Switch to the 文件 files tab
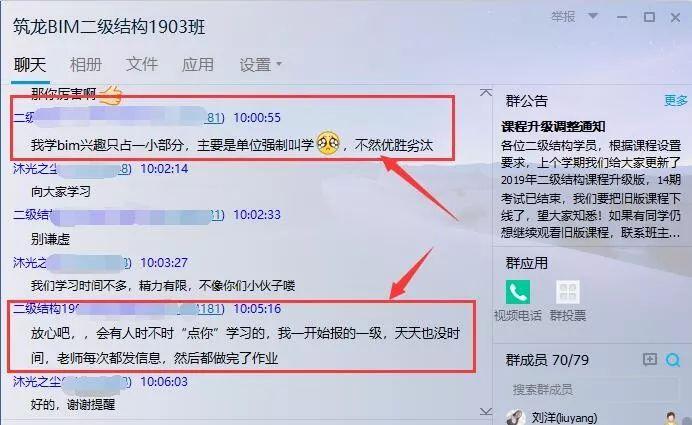The image size is (692, 425). 142,64
